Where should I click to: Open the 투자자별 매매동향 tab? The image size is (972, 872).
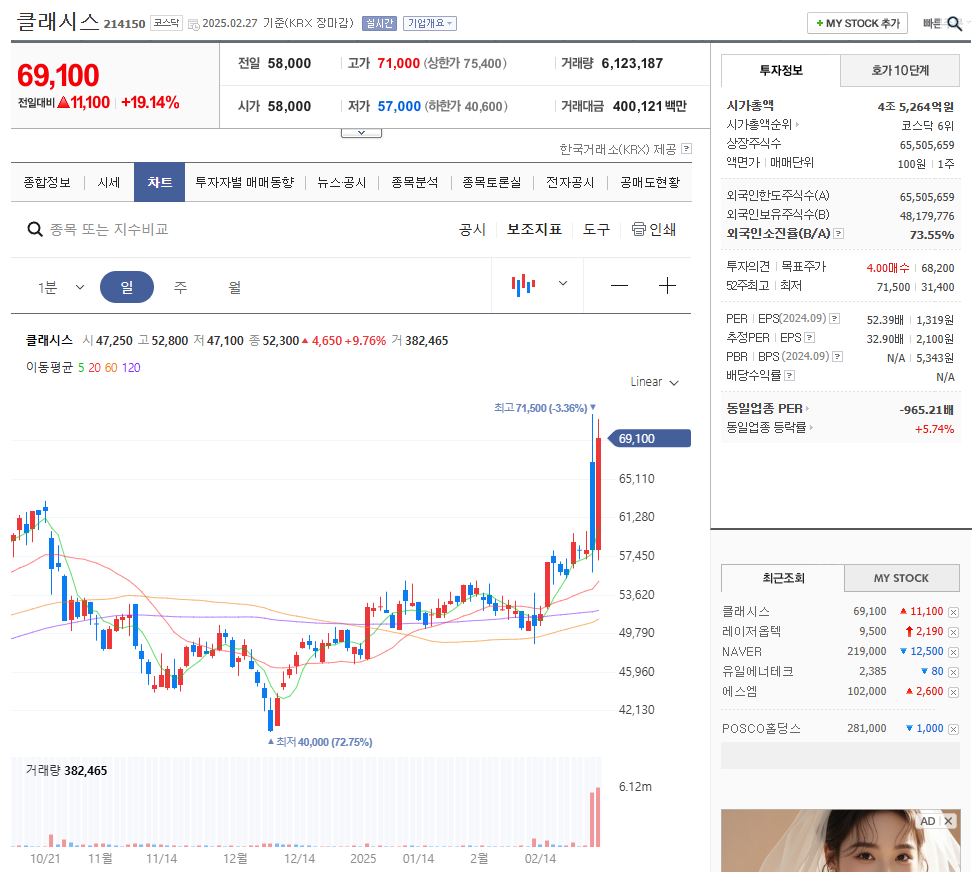[245, 182]
